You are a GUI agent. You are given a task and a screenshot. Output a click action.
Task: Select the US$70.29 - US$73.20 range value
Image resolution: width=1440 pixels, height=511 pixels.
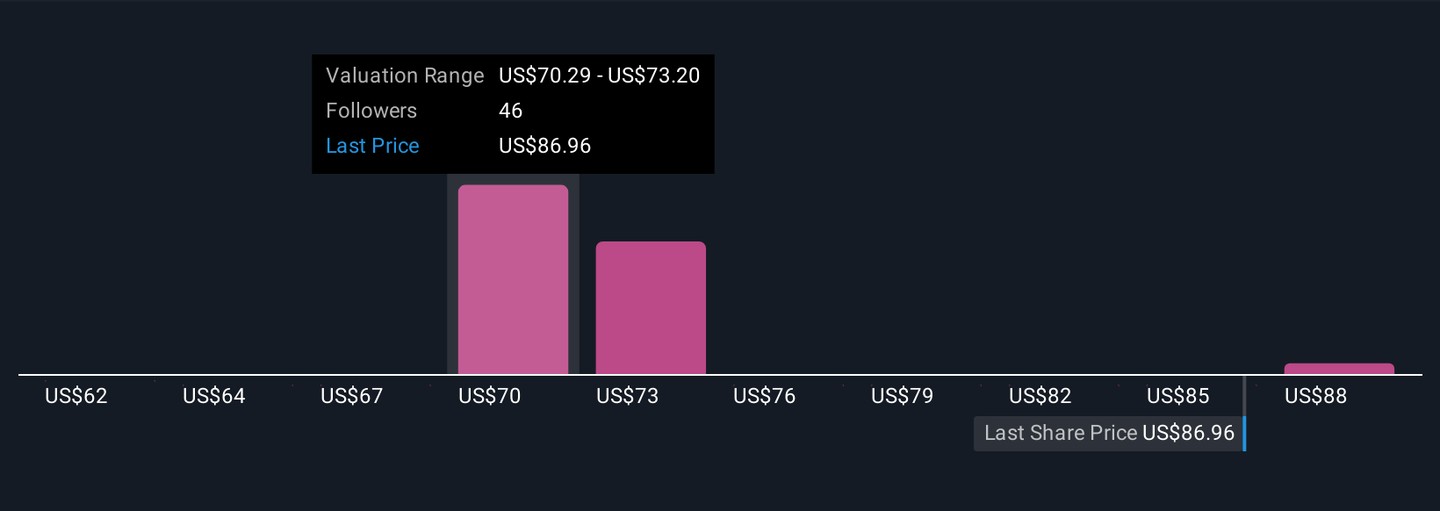(599, 76)
